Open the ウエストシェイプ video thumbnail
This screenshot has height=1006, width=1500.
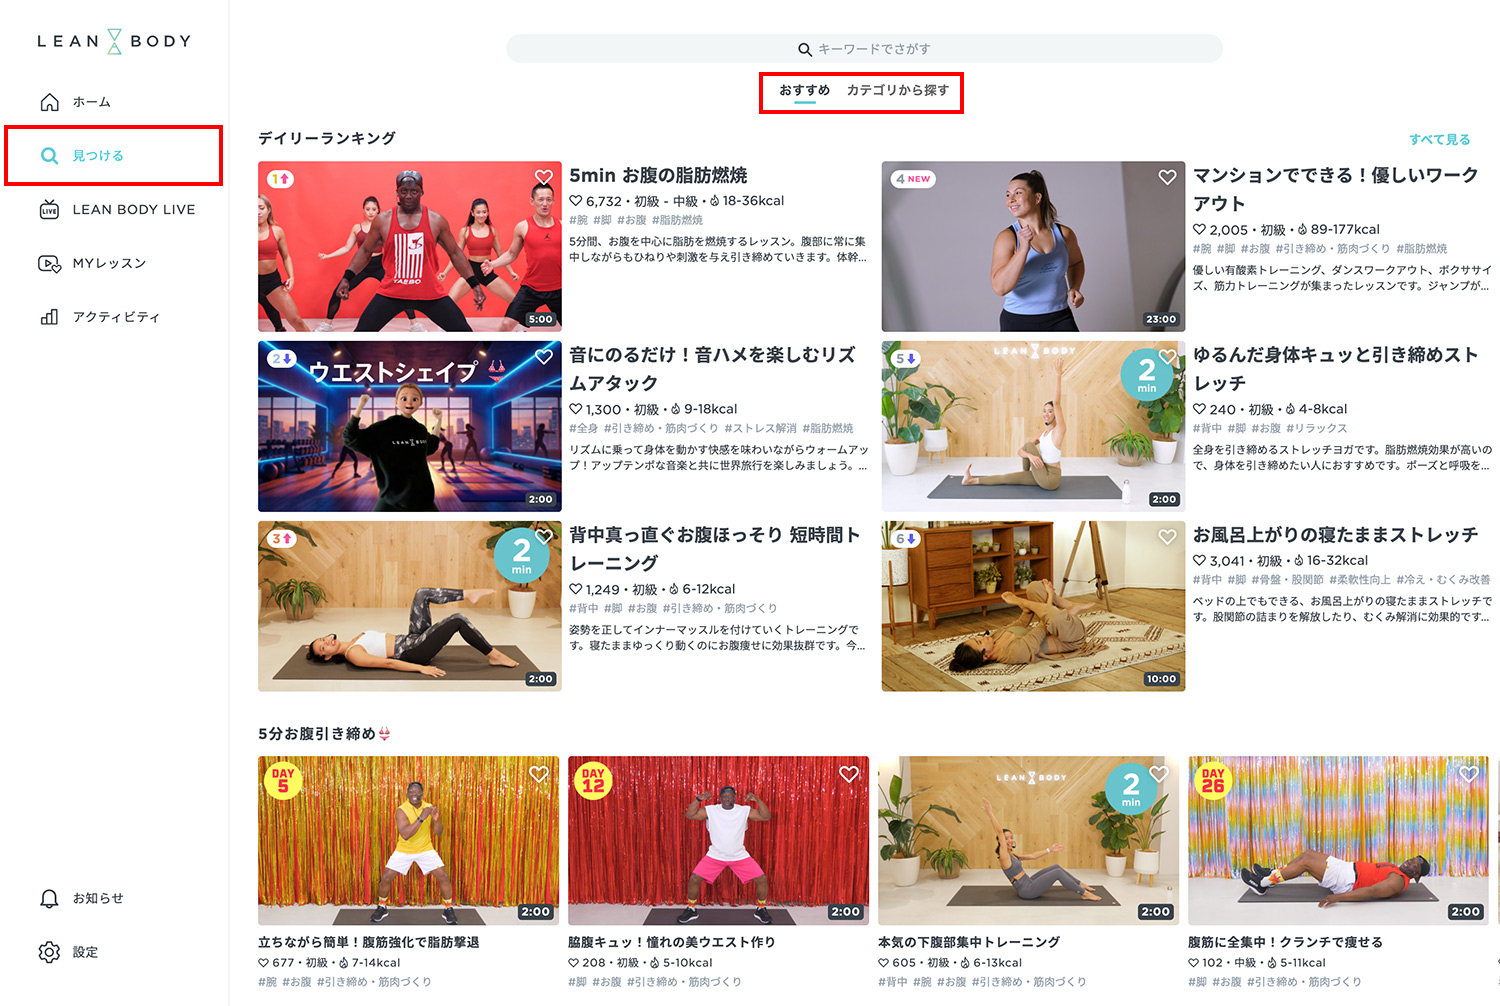pyautogui.click(x=410, y=427)
